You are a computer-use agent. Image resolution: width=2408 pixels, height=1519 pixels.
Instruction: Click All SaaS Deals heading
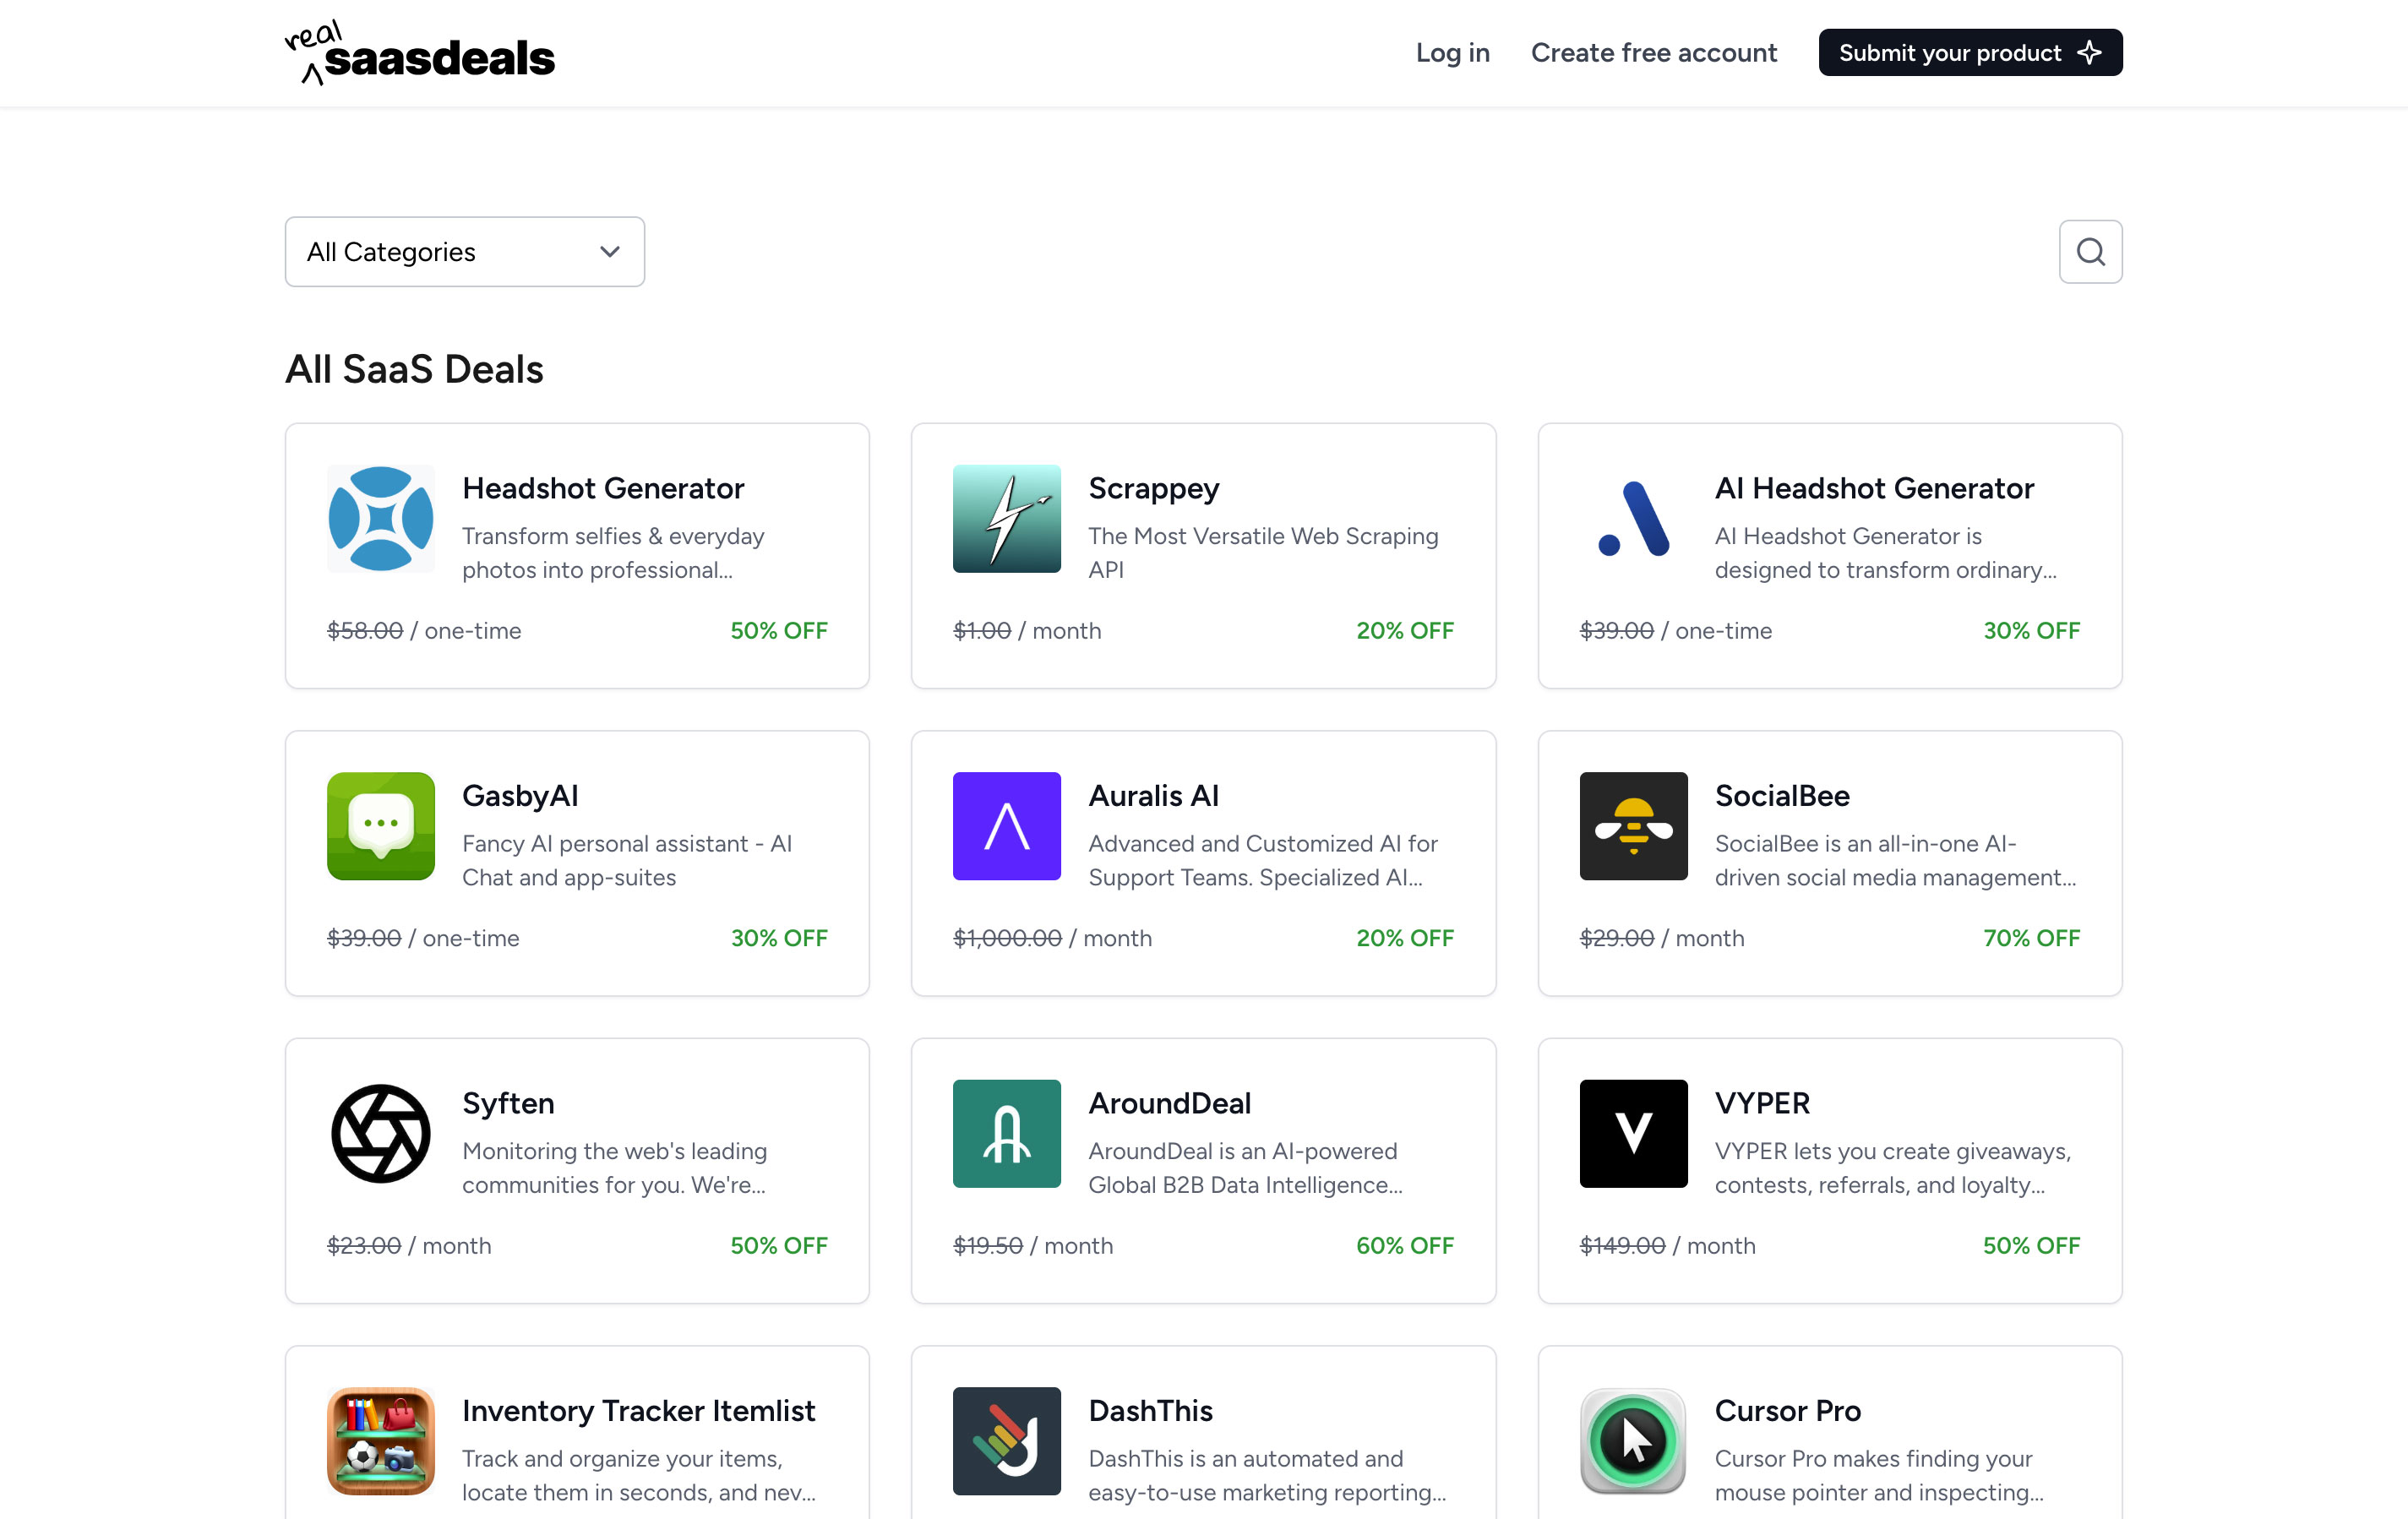tap(414, 369)
